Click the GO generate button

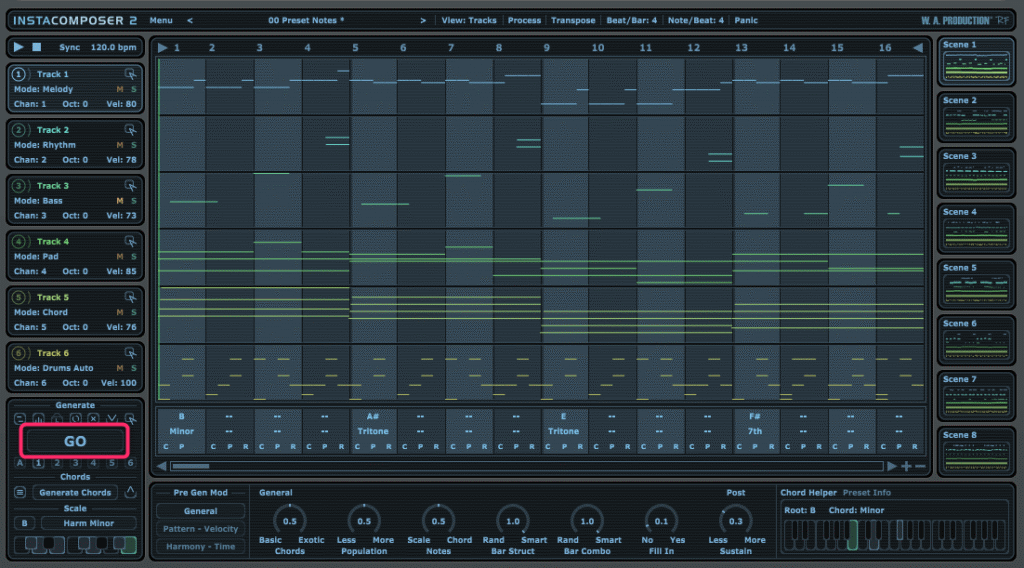74,441
